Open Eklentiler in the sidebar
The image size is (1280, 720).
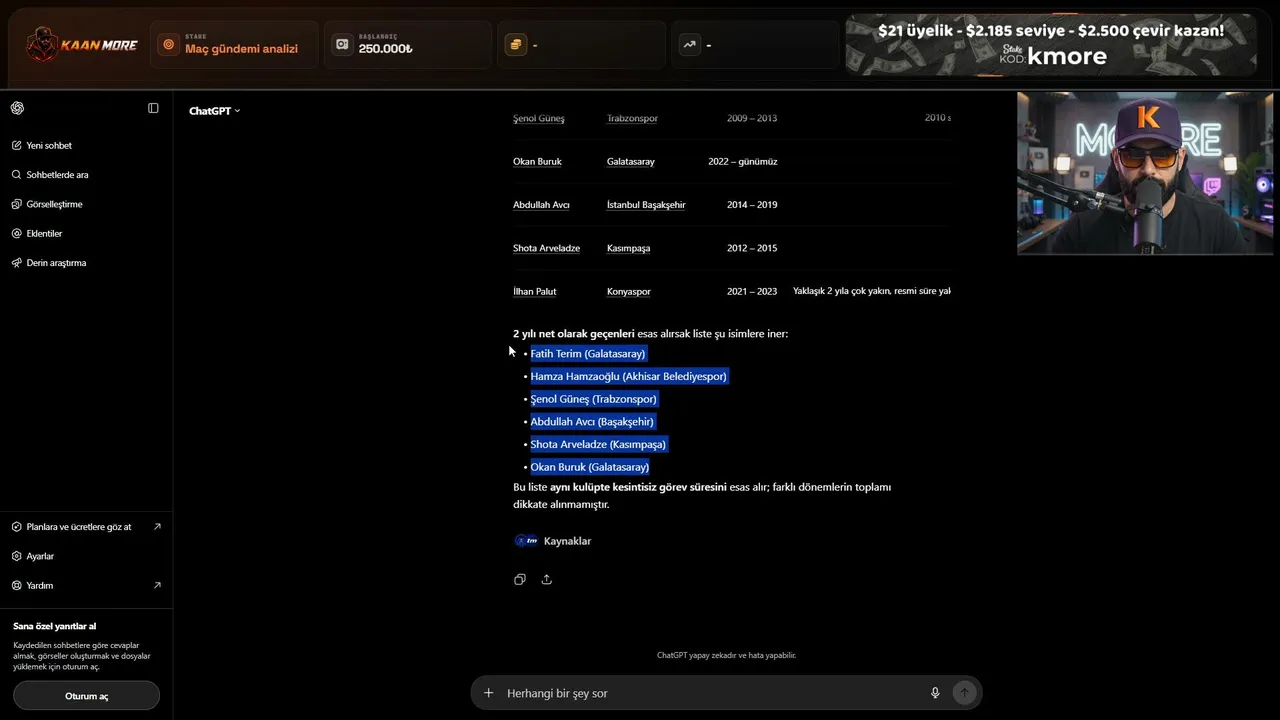tap(44, 233)
